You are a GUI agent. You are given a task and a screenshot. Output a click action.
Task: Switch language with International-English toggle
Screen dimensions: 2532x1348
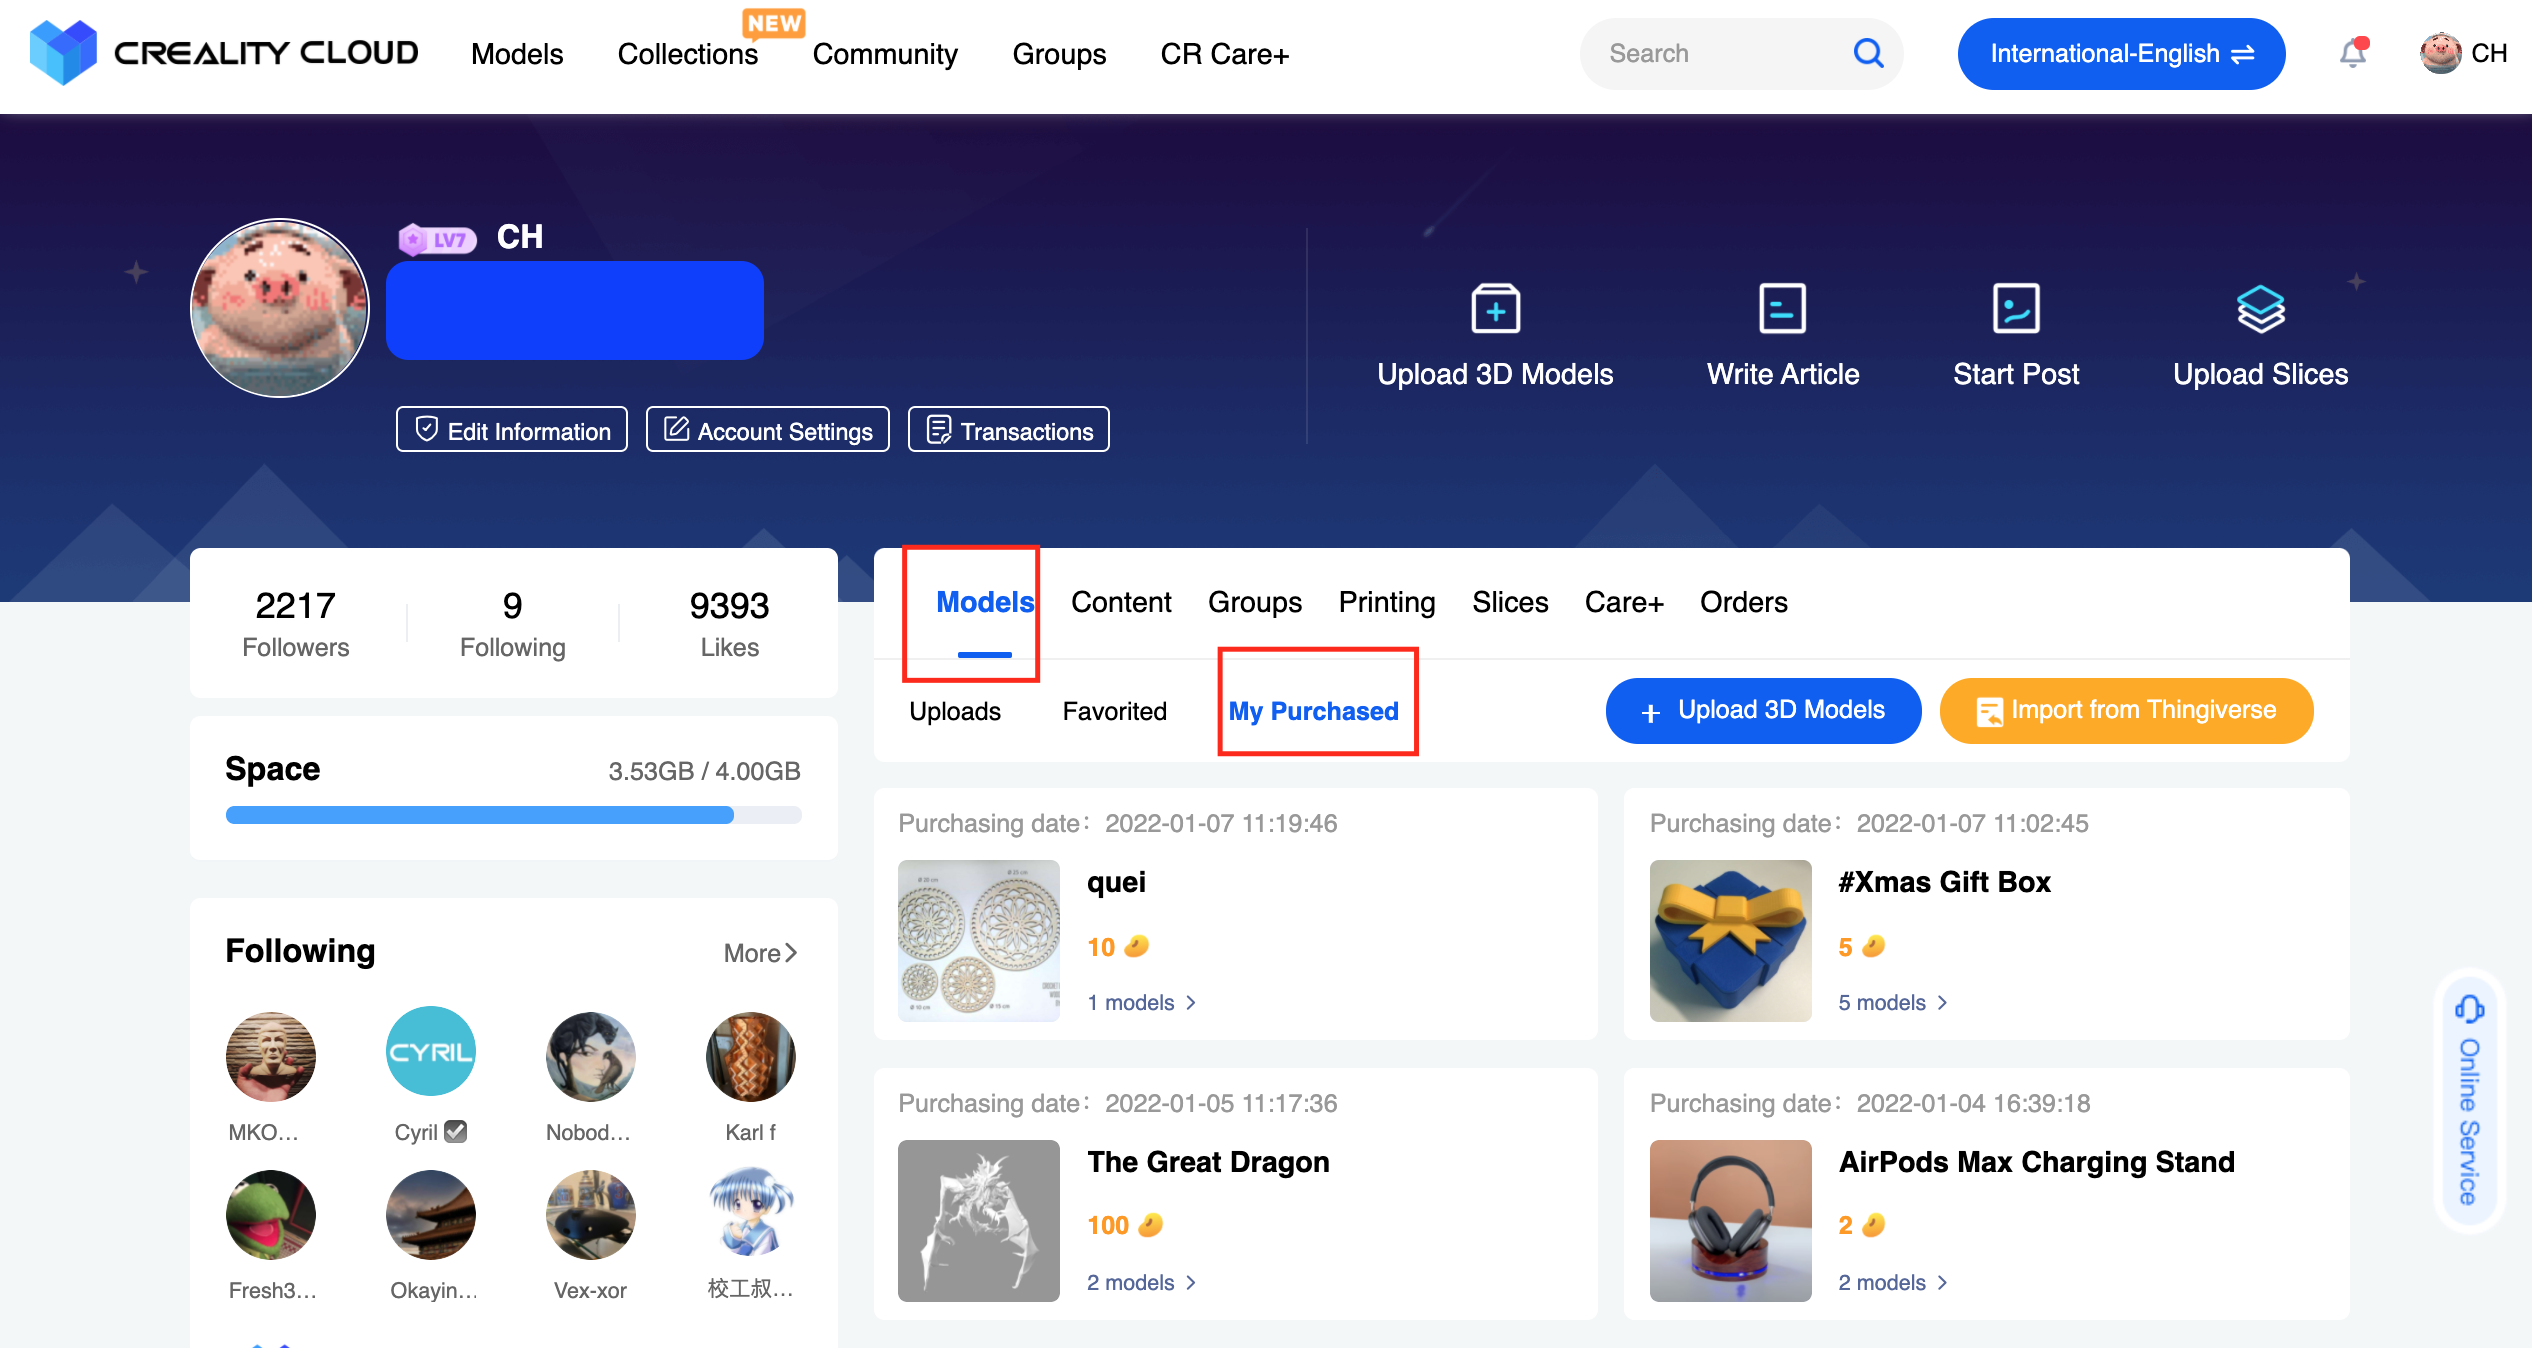click(x=2120, y=53)
